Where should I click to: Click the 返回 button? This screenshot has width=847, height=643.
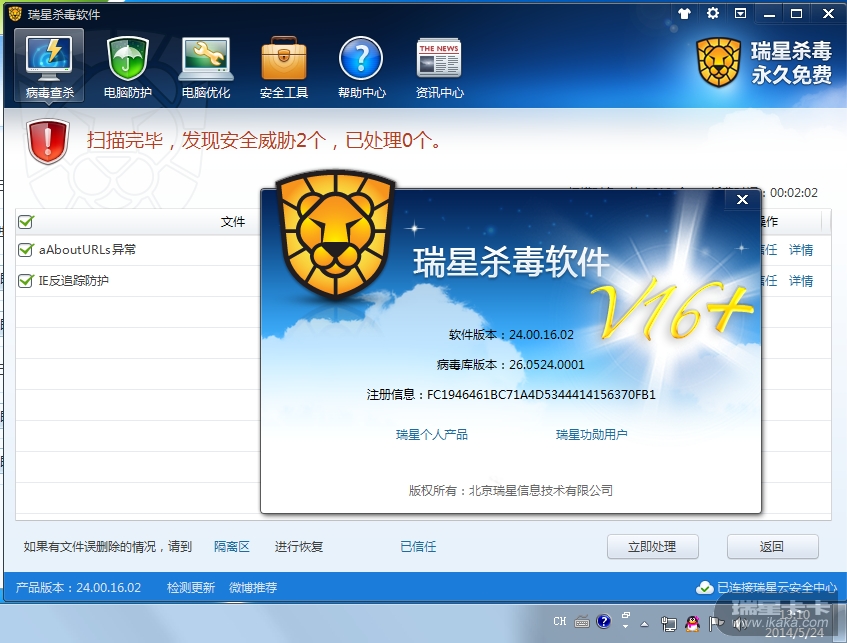(x=772, y=547)
